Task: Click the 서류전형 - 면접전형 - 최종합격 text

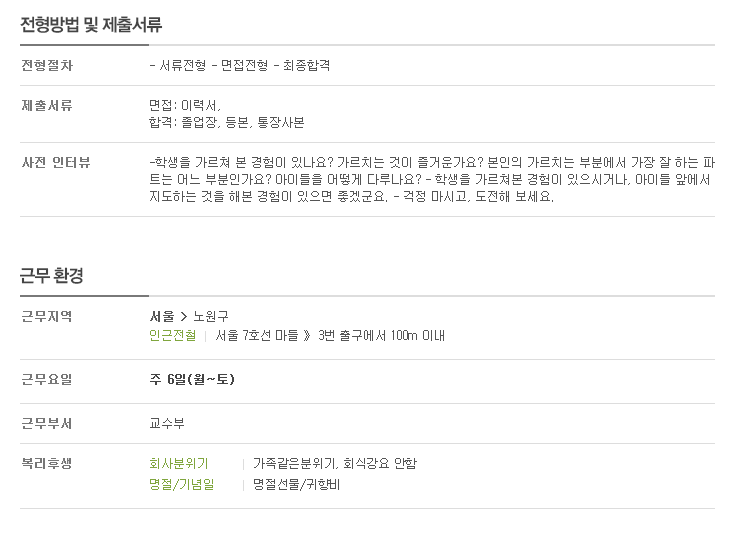Action: pyautogui.click(x=240, y=65)
